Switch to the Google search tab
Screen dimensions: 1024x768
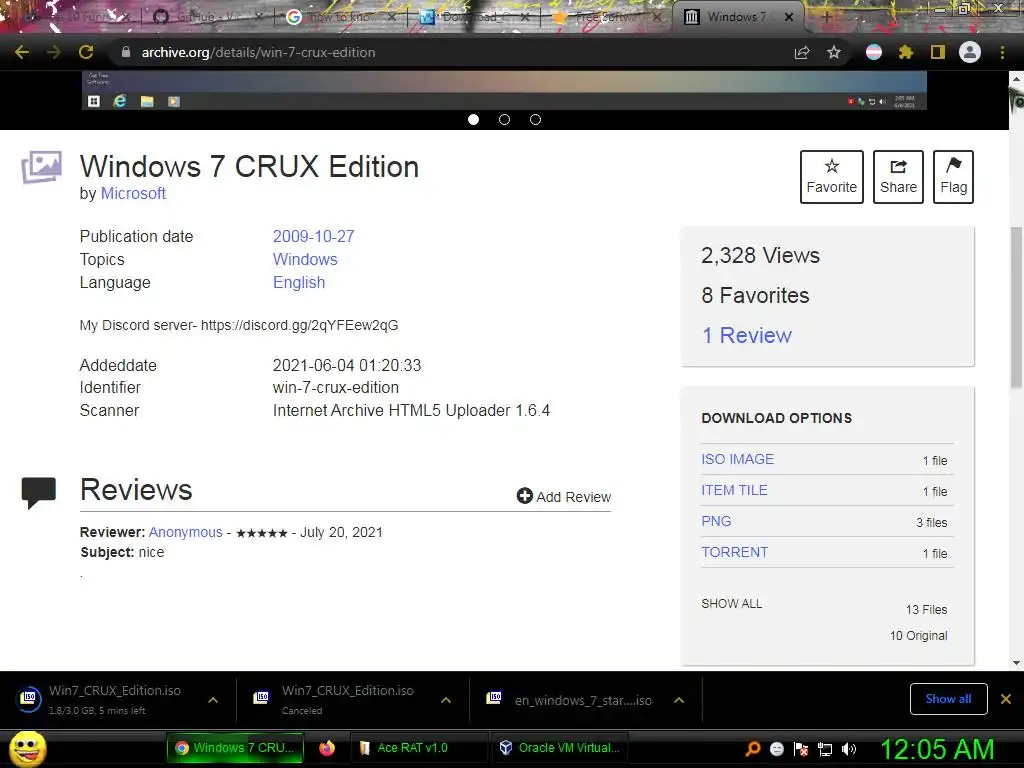click(340, 16)
